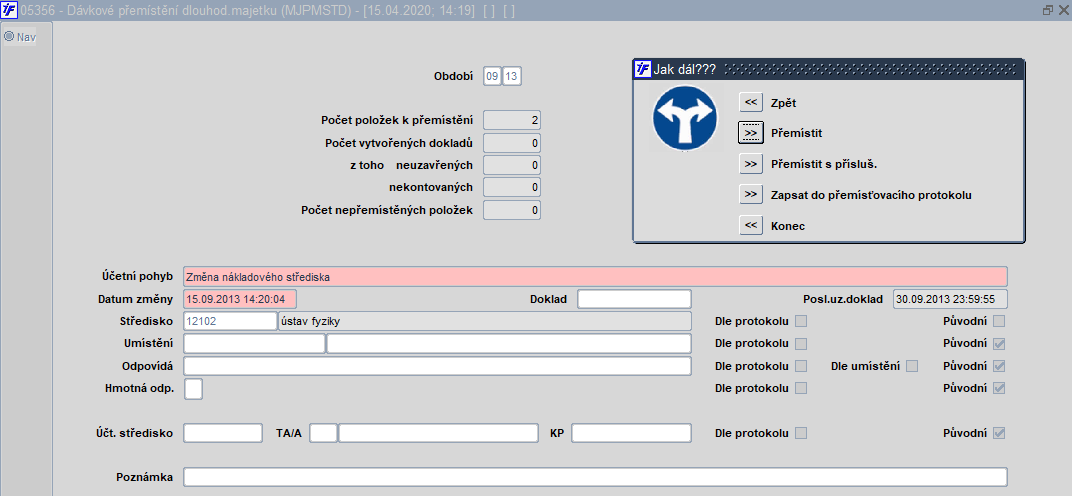Click the Odpovídá input field
Viewport: 1072px width, 496px height.
tap(438, 366)
